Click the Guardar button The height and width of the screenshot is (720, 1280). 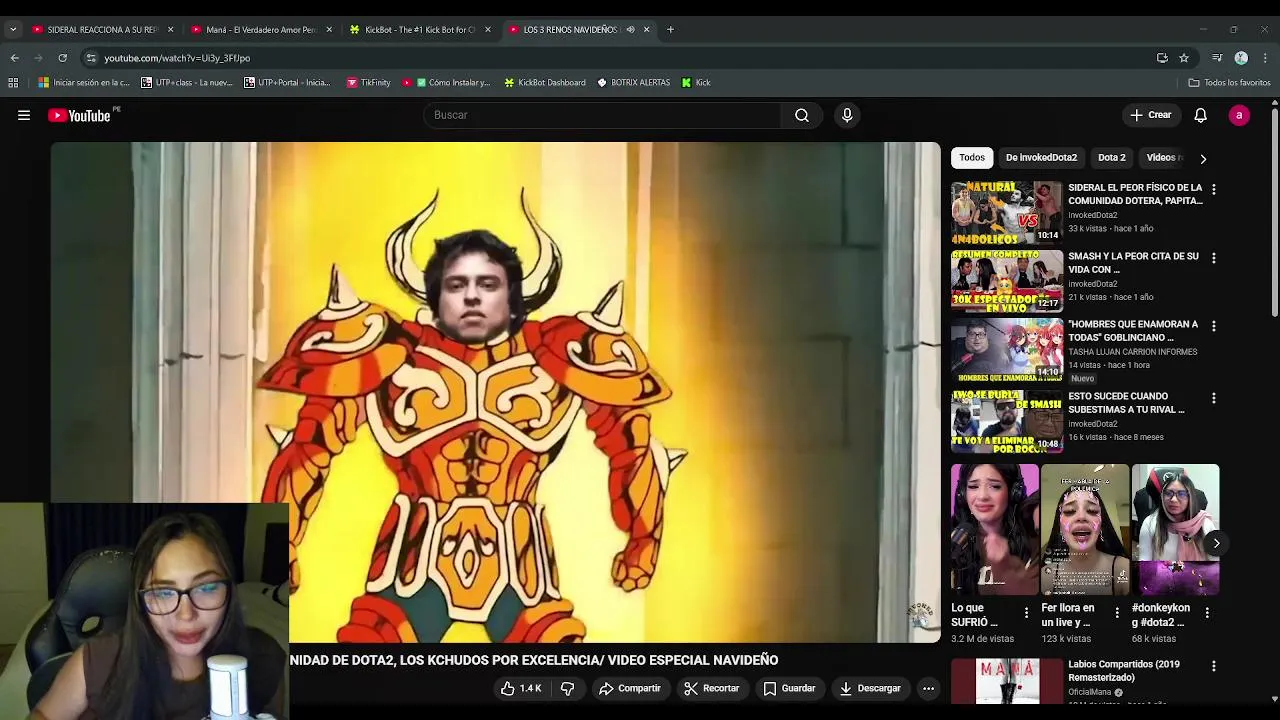point(789,688)
